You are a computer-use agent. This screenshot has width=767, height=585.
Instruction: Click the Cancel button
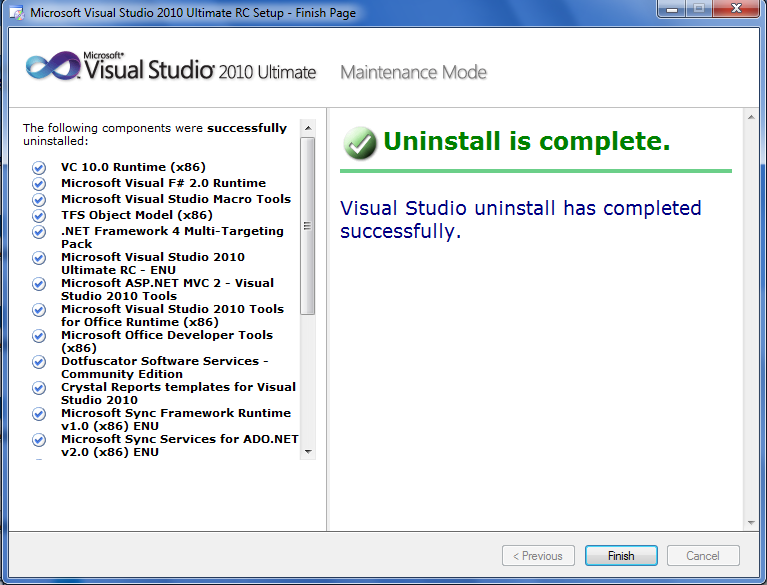point(703,556)
